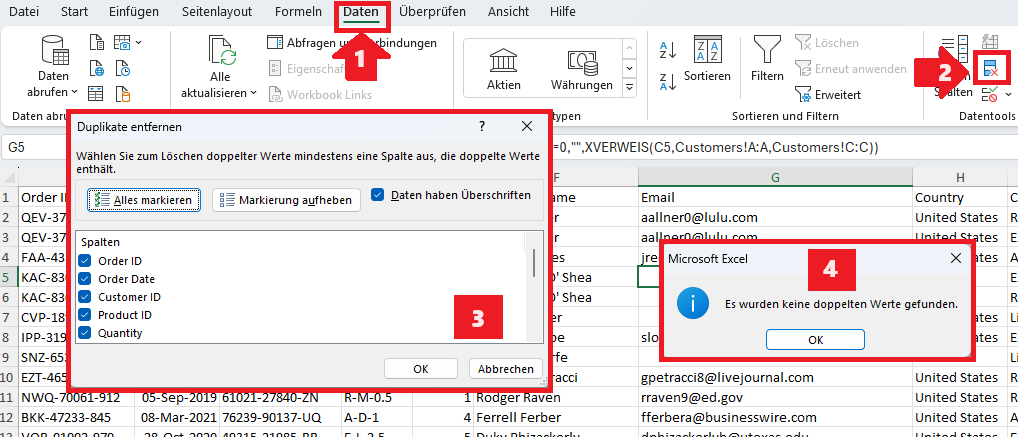Toggle the Daten haben Überschriften checkbox
Image resolution: width=1018 pixels, height=437 pixels.
[x=379, y=194]
